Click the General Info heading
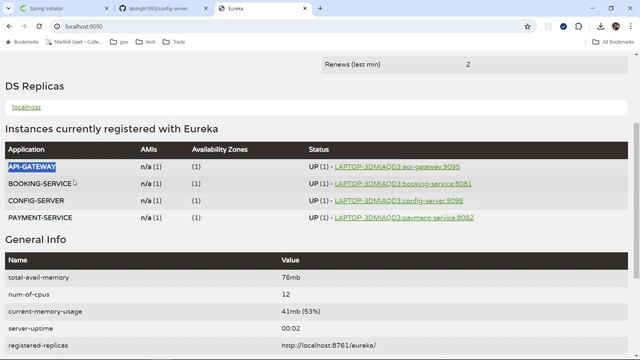 (36, 240)
